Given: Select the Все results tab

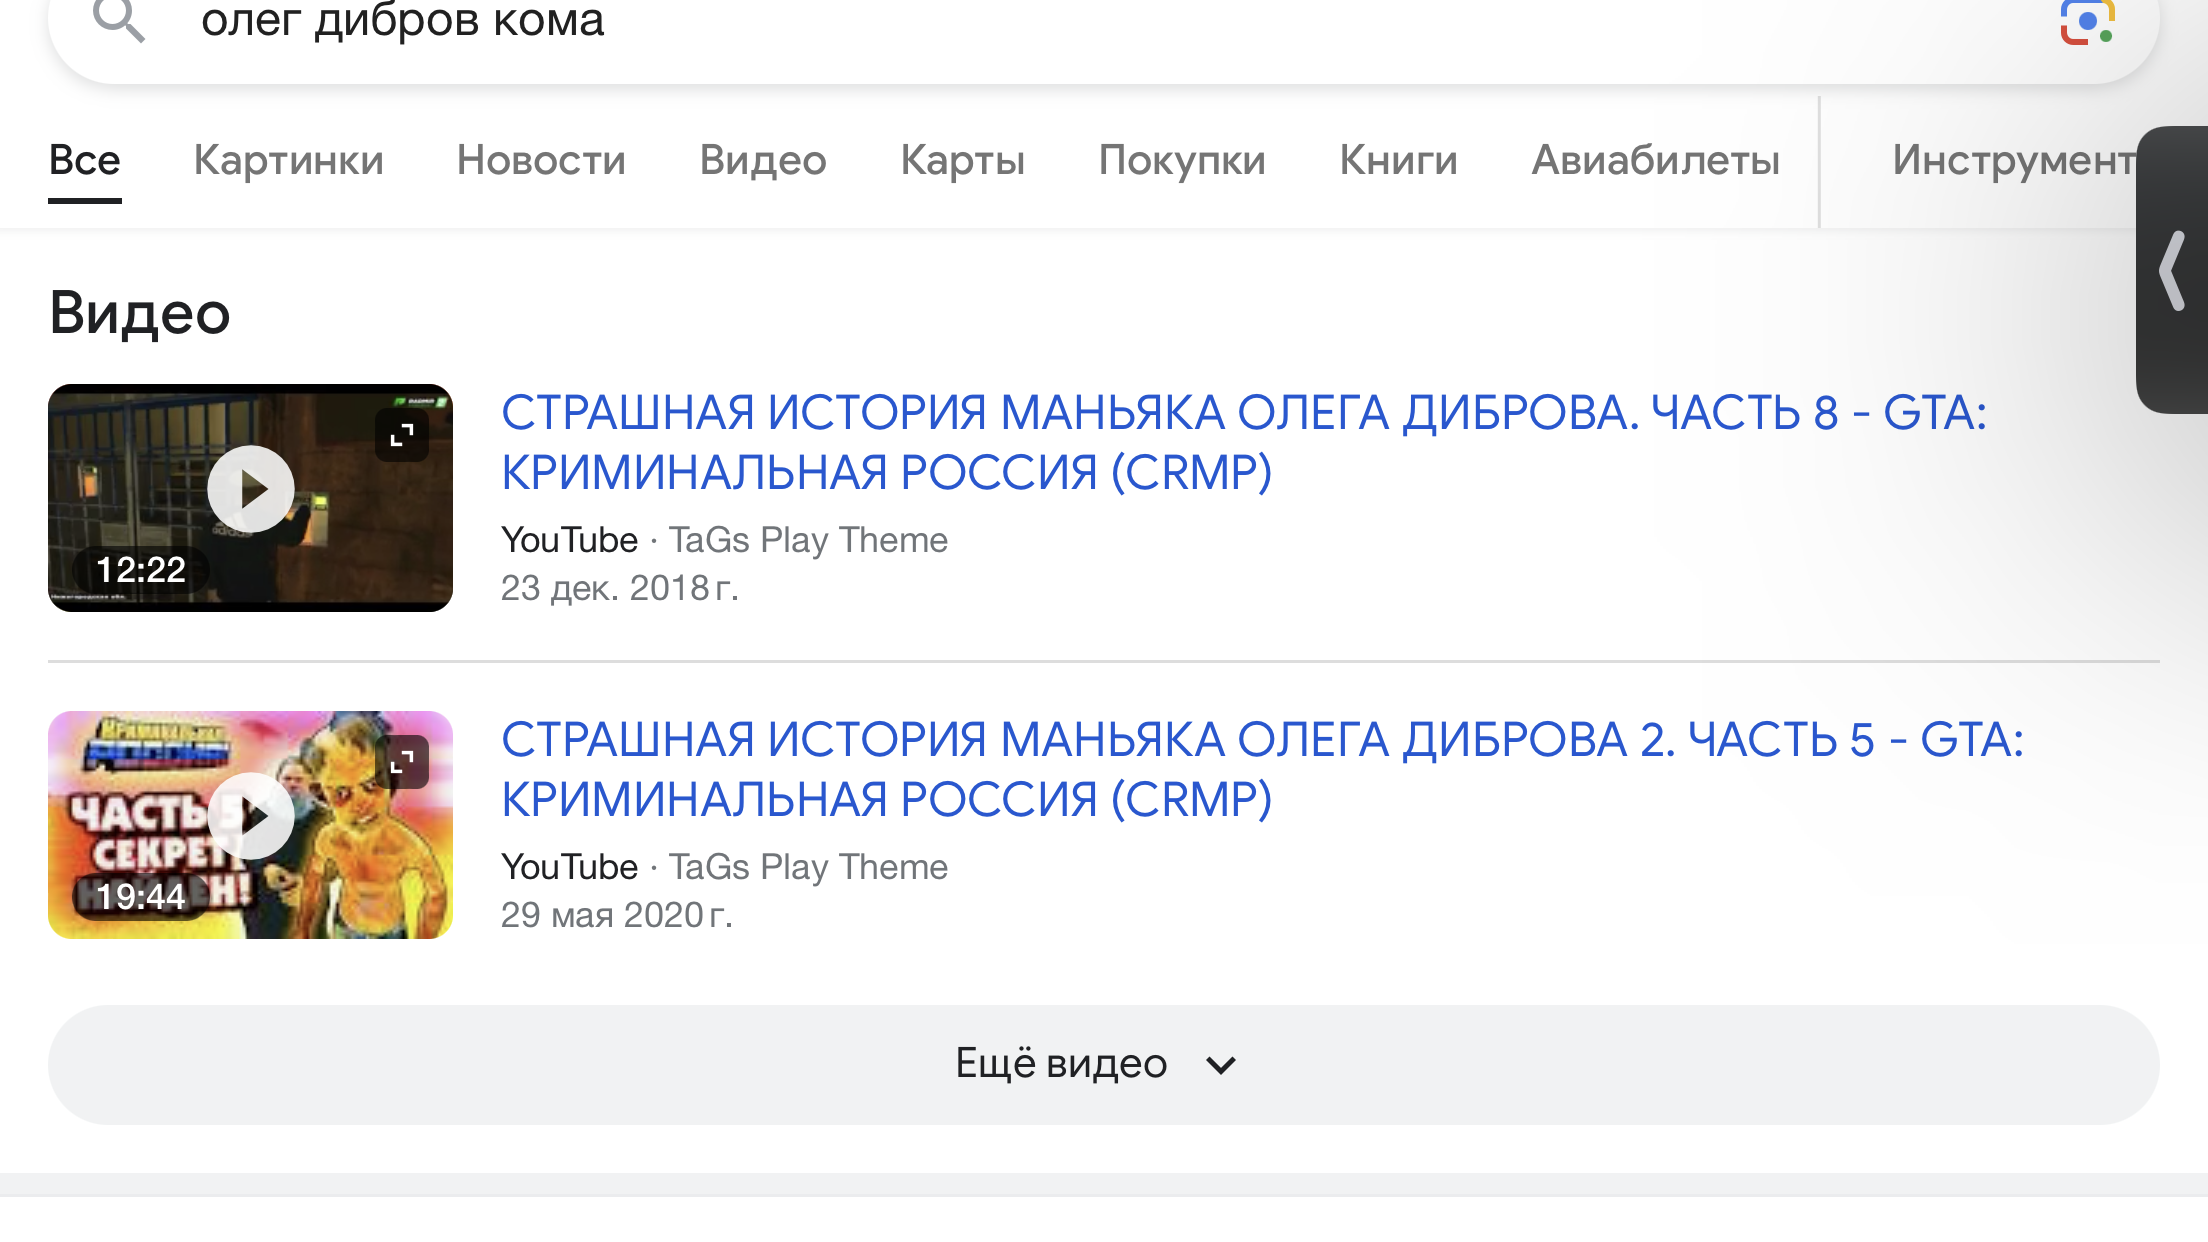Looking at the screenshot, I should (85, 160).
